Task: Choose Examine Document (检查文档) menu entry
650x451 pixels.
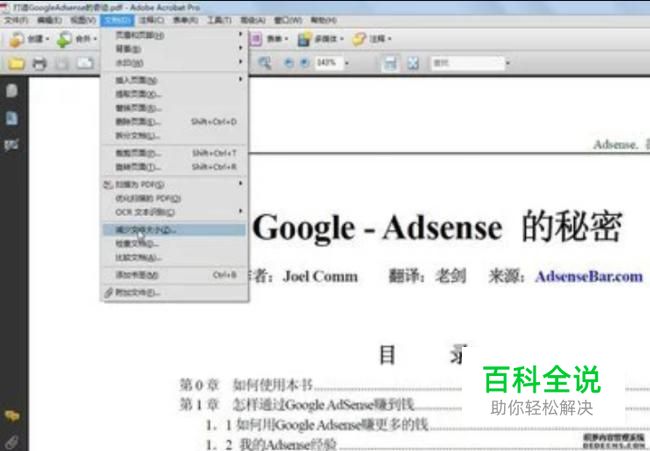Action: [x=175, y=243]
